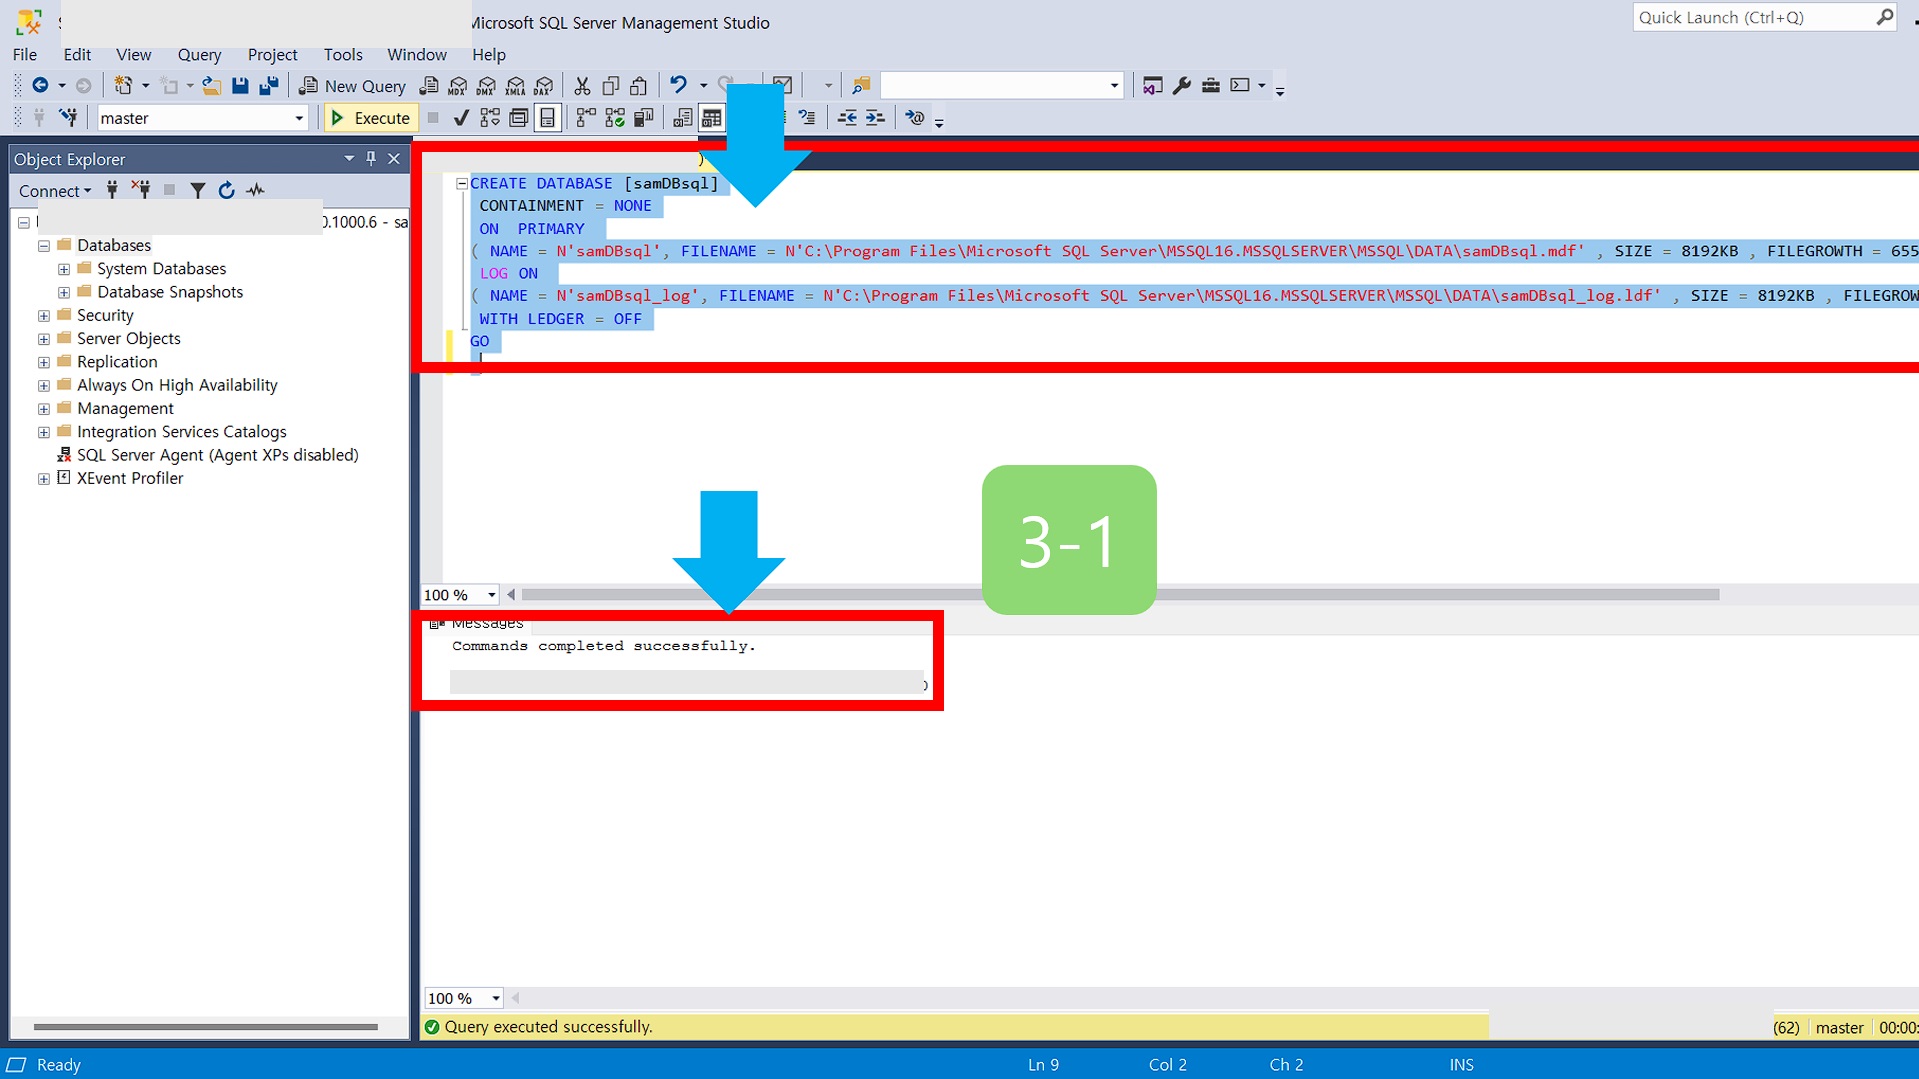1919x1079 pixels.
Task: Click the New Project icon
Action: 123,86
